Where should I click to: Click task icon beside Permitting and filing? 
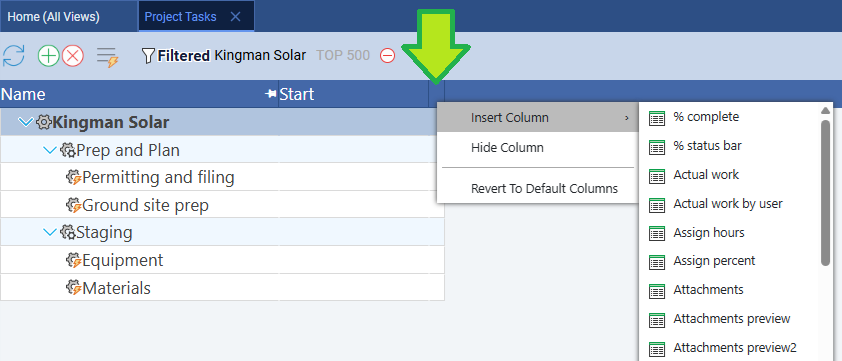[x=74, y=177]
